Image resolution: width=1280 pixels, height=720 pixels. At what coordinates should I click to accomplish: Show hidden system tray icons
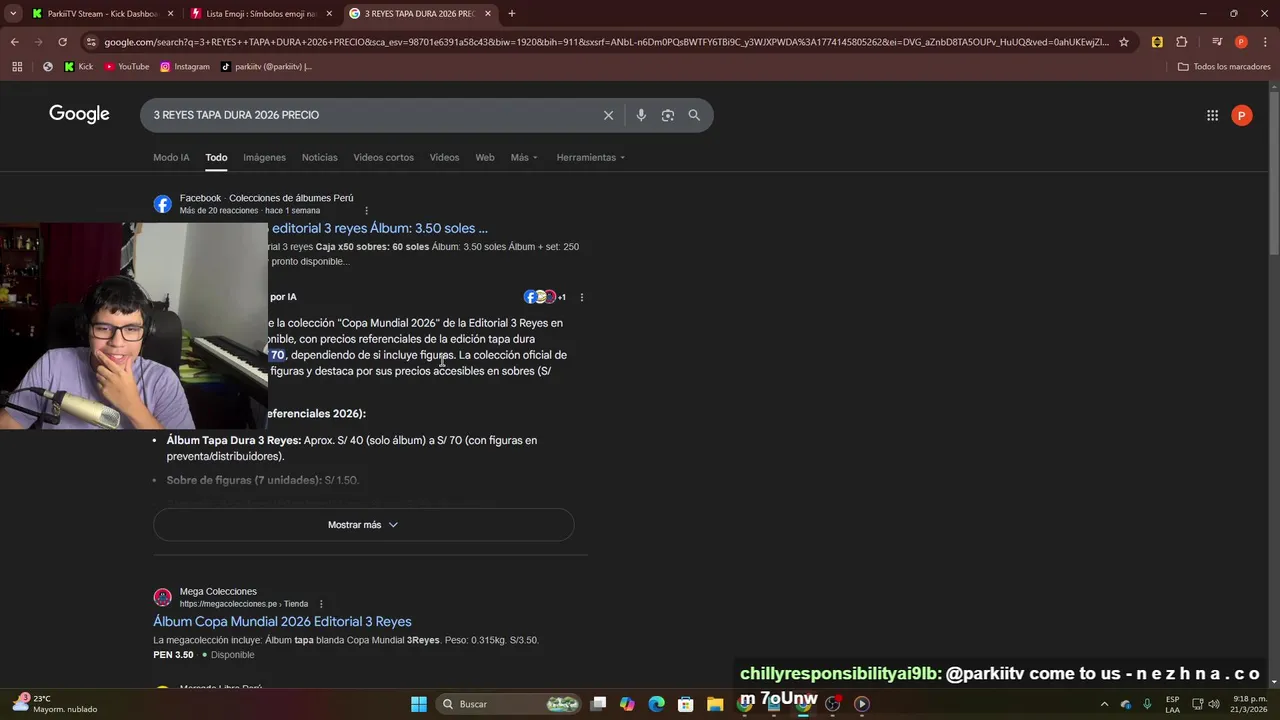1104,704
